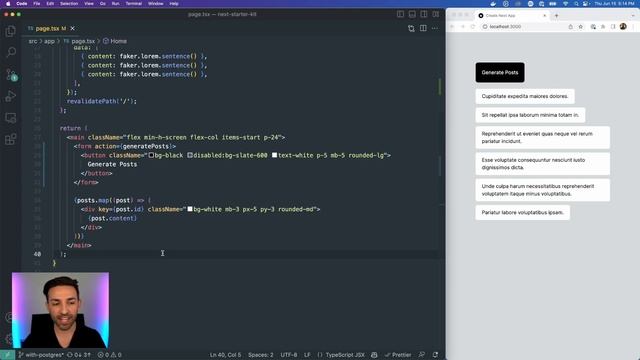Go back in the browser
Image resolution: width=640 pixels, height=360 pixels.
452,27
